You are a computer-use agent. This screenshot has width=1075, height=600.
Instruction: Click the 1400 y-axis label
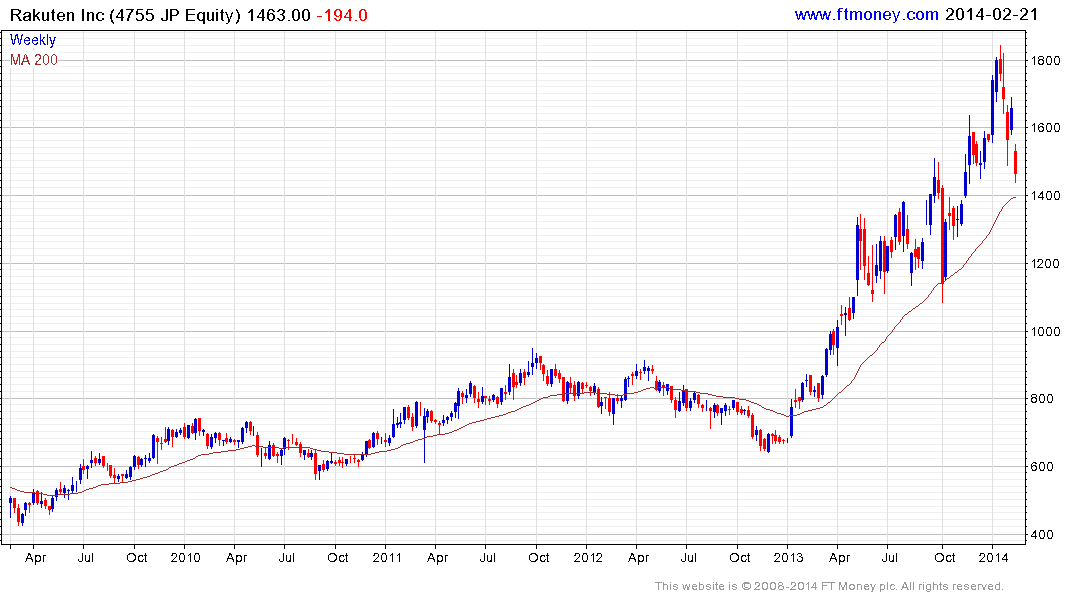pos(1046,195)
